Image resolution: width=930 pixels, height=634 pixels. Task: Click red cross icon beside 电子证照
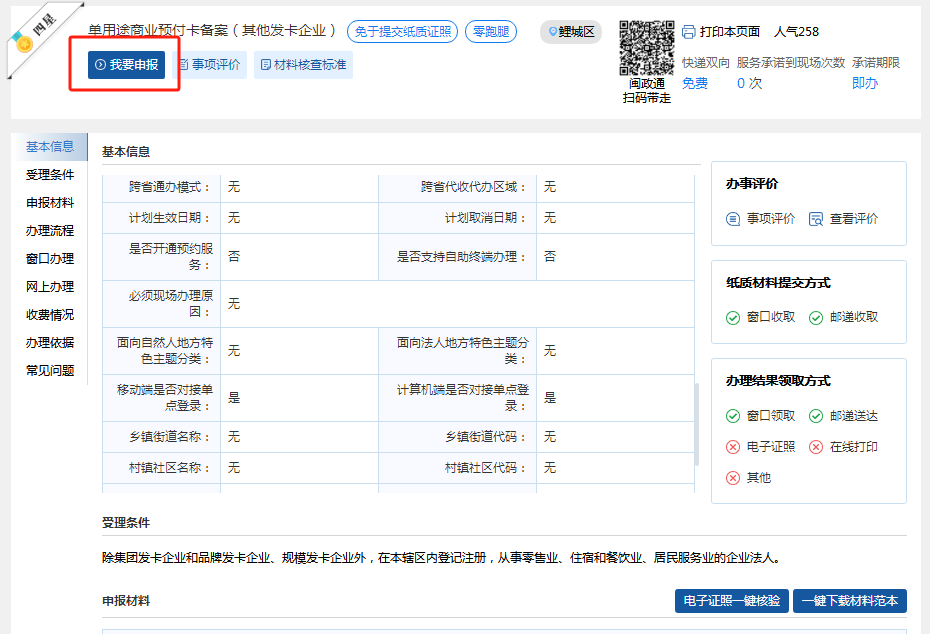(x=733, y=447)
